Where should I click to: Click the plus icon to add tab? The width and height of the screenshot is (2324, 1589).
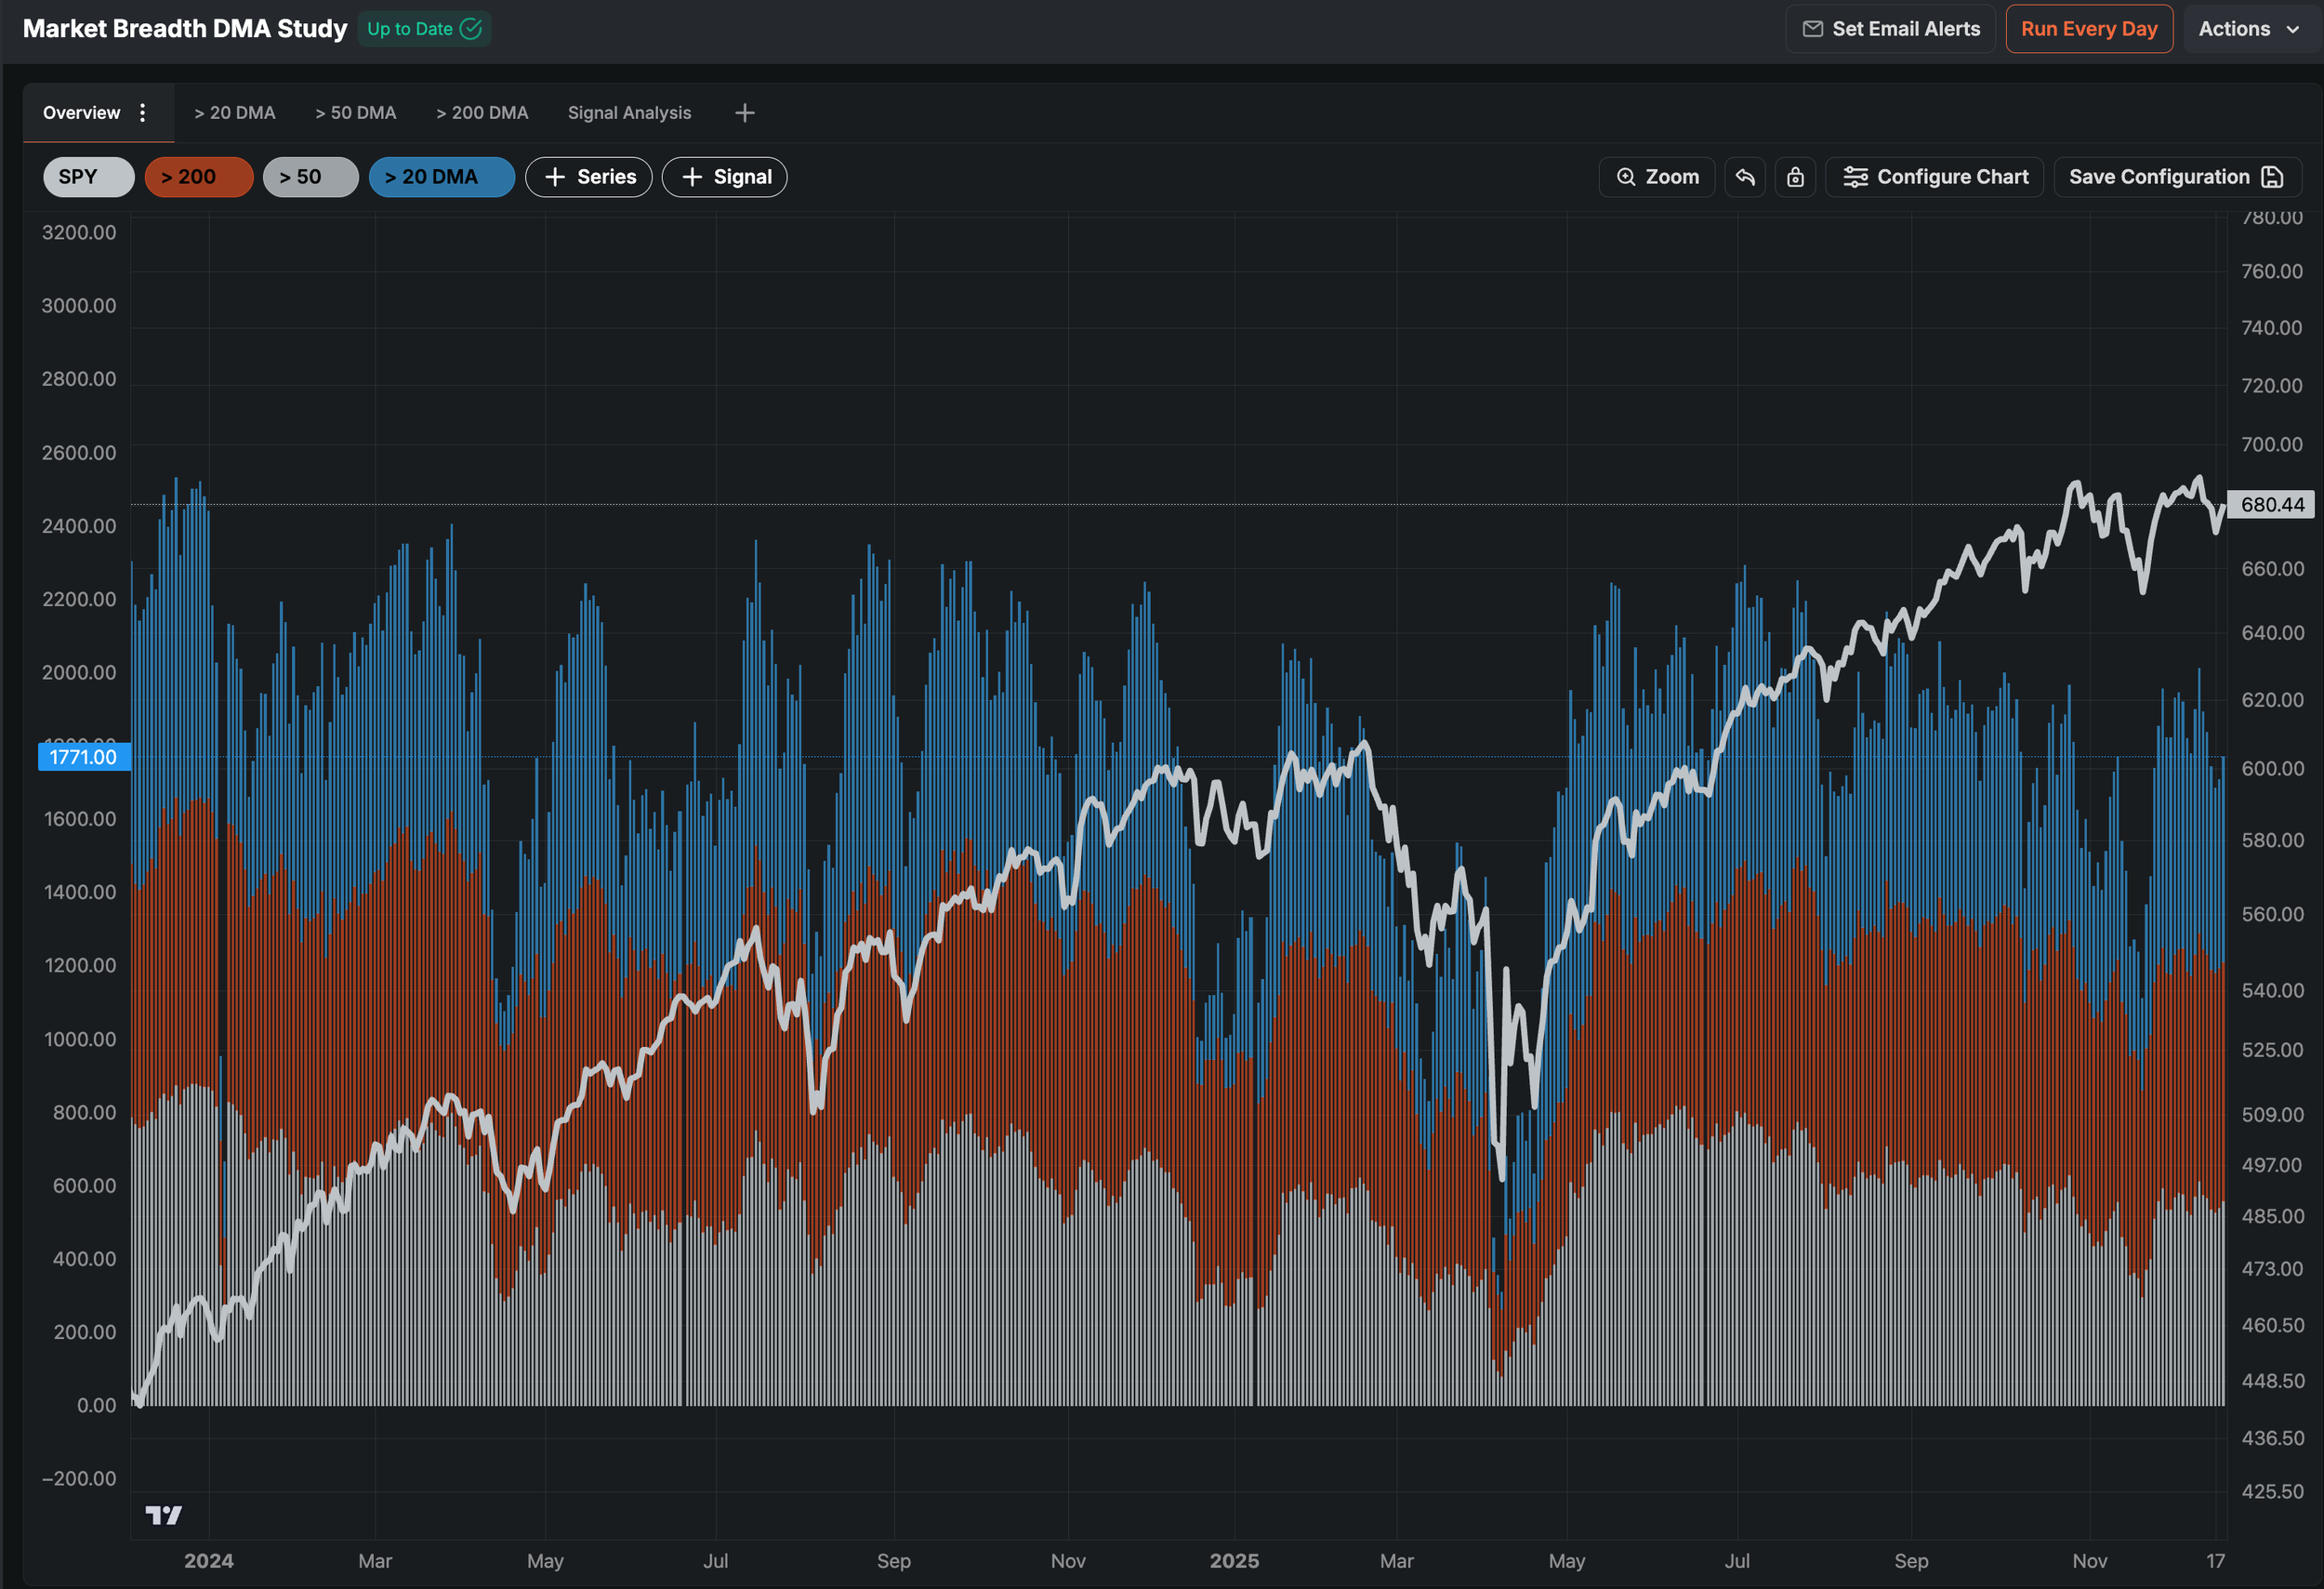744,113
